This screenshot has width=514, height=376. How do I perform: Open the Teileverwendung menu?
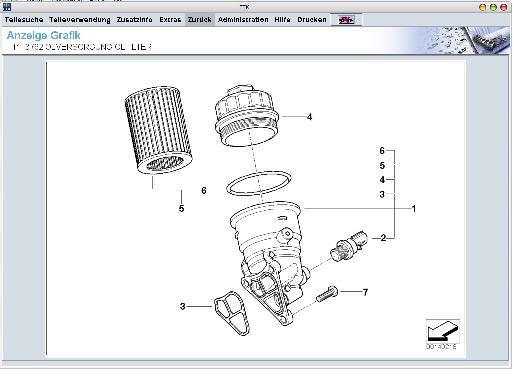[x=80, y=20]
